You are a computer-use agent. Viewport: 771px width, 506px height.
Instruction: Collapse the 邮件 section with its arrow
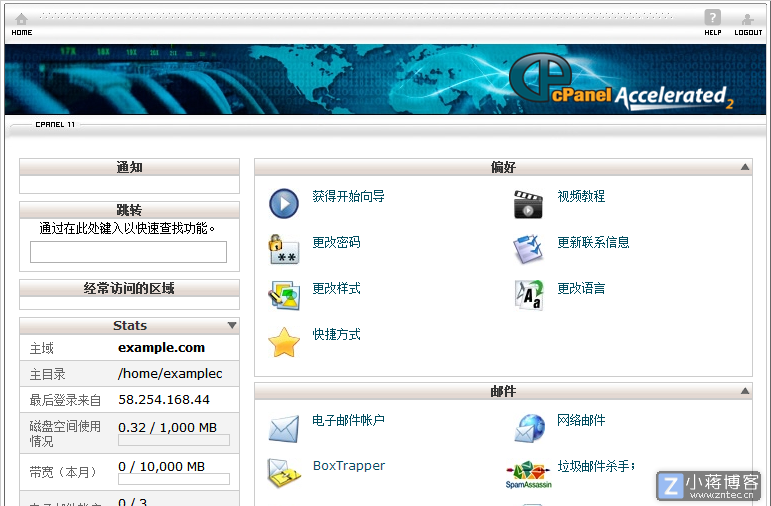(x=745, y=391)
